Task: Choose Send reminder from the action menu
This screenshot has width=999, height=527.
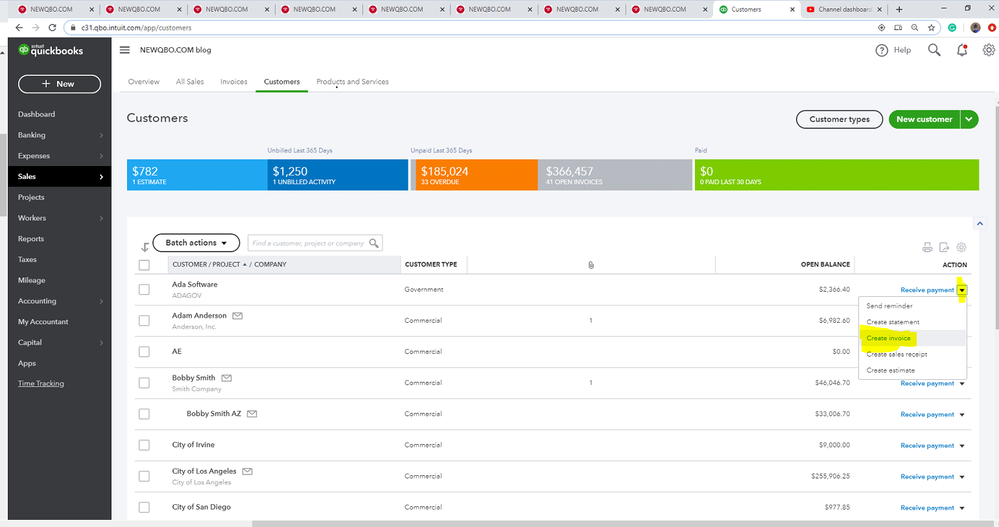Action: 889,306
